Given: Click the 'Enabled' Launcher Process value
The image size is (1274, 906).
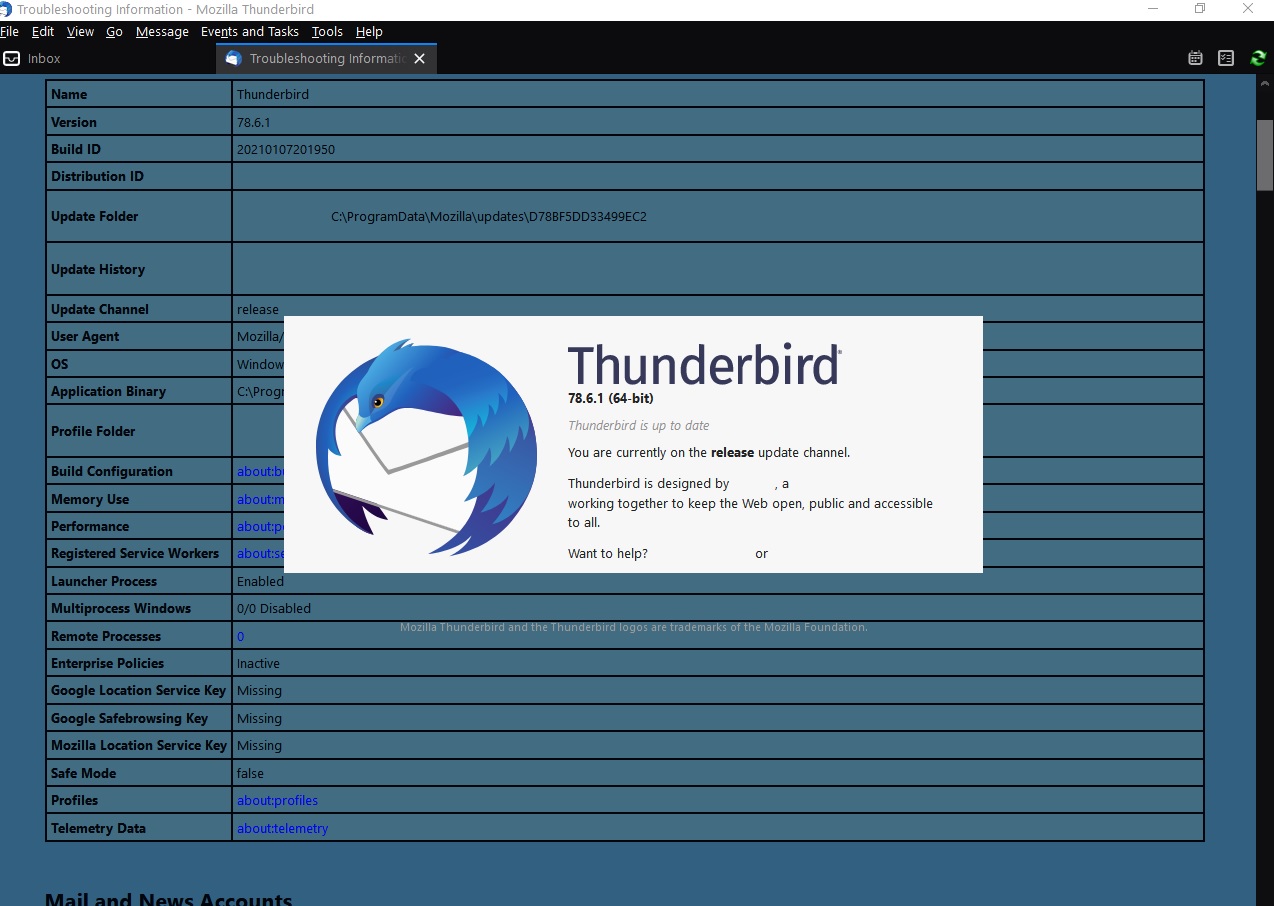Looking at the screenshot, I should (260, 582).
